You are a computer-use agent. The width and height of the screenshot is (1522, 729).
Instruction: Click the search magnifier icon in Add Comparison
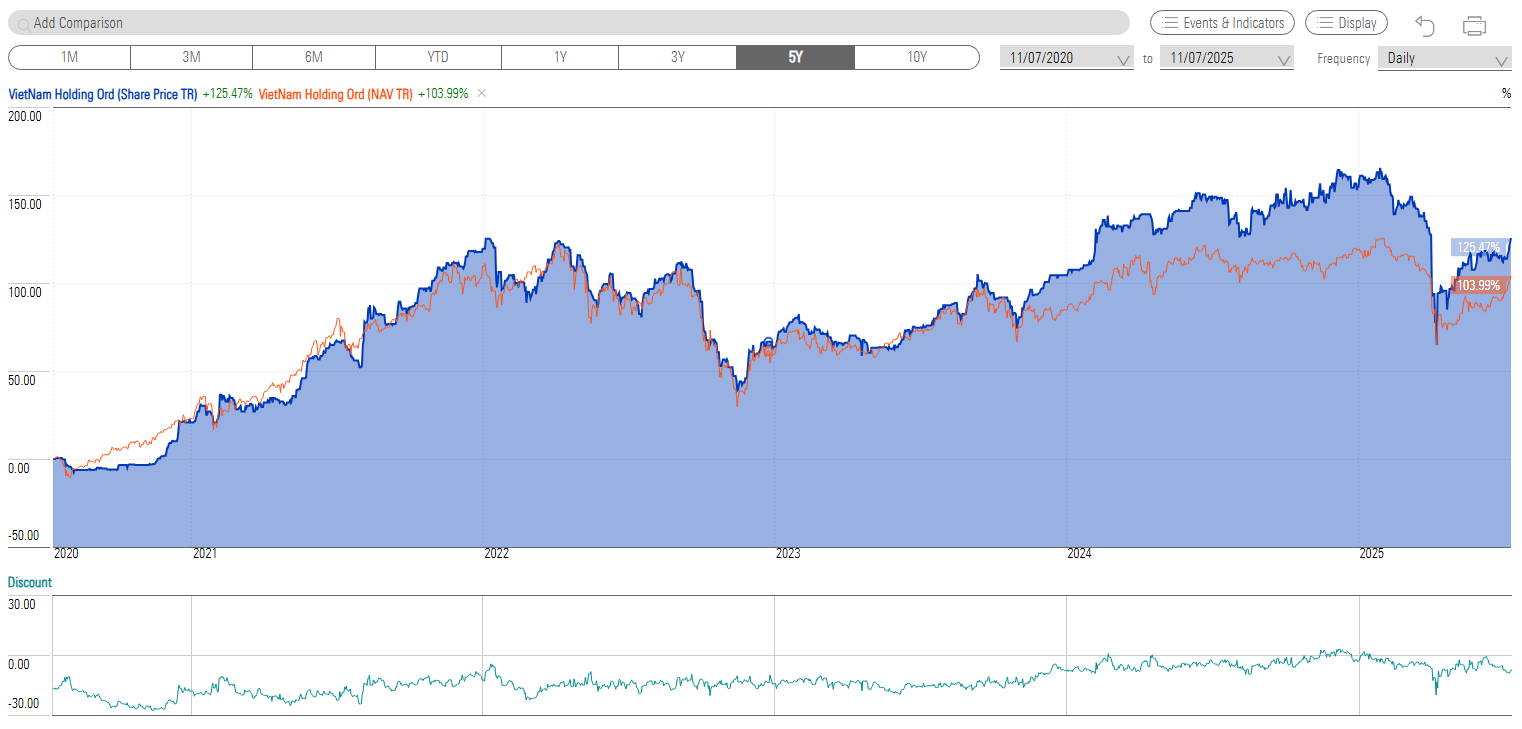[x=23, y=23]
